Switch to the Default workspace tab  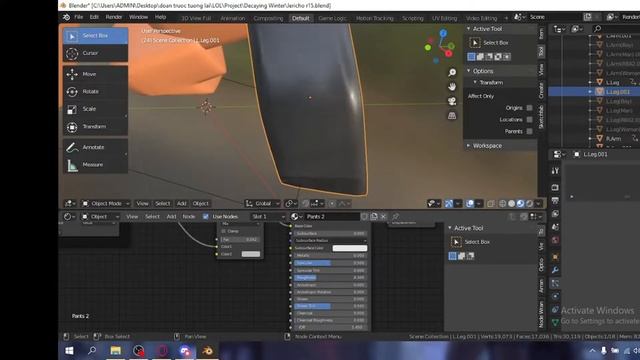pyautogui.click(x=300, y=18)
